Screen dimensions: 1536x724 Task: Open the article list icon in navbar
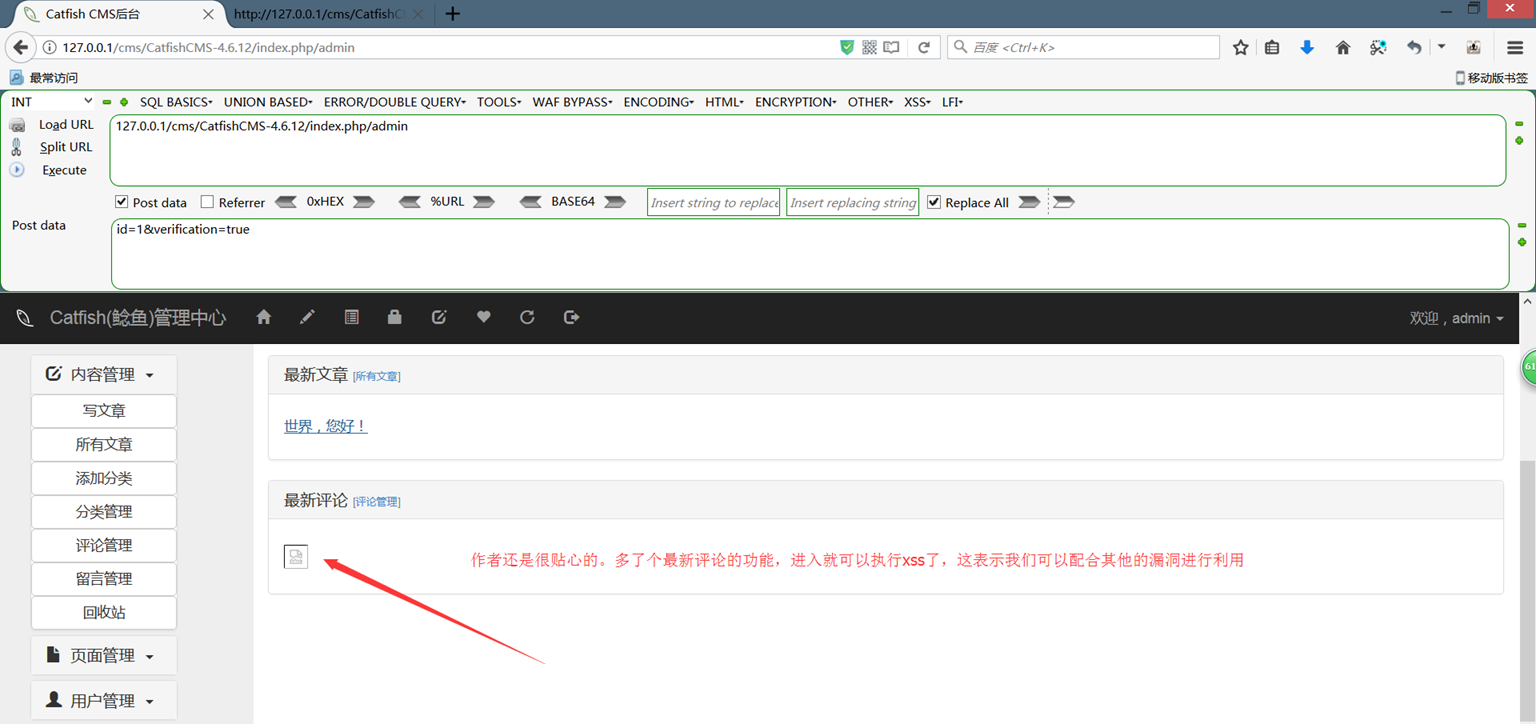pos(351,317)
